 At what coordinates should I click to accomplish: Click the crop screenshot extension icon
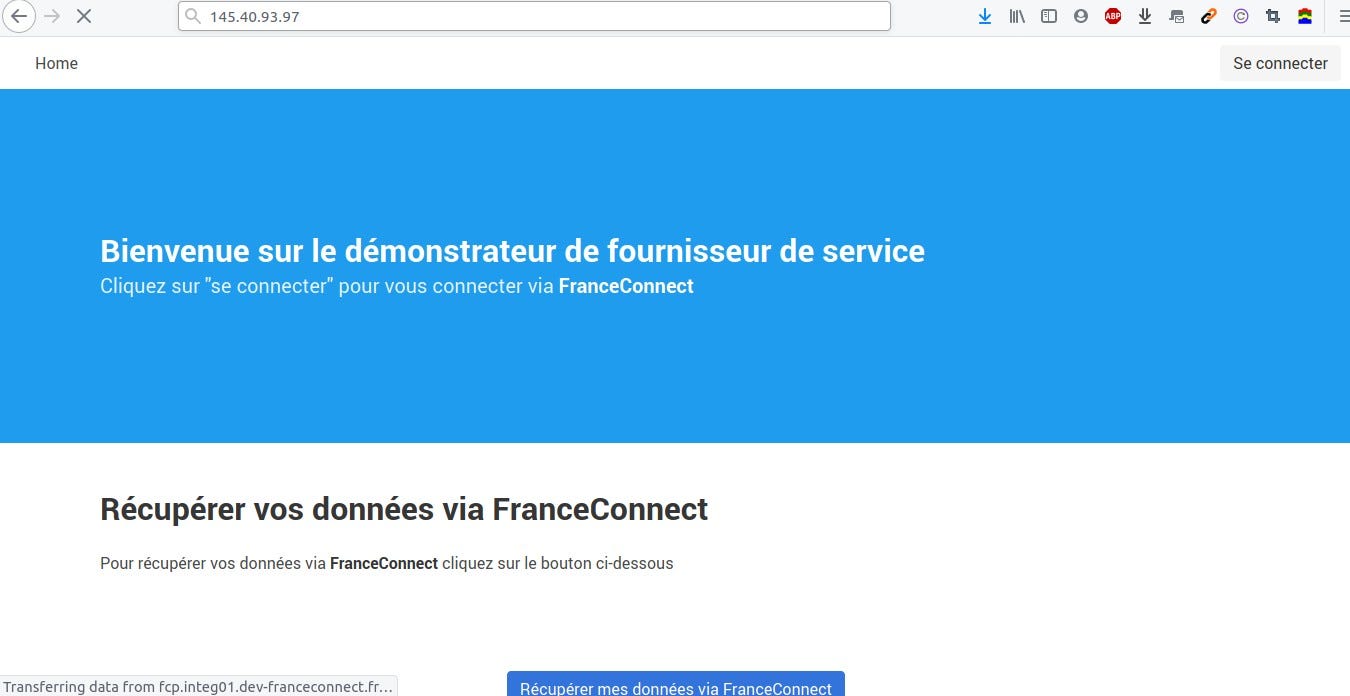point(1273,16)
